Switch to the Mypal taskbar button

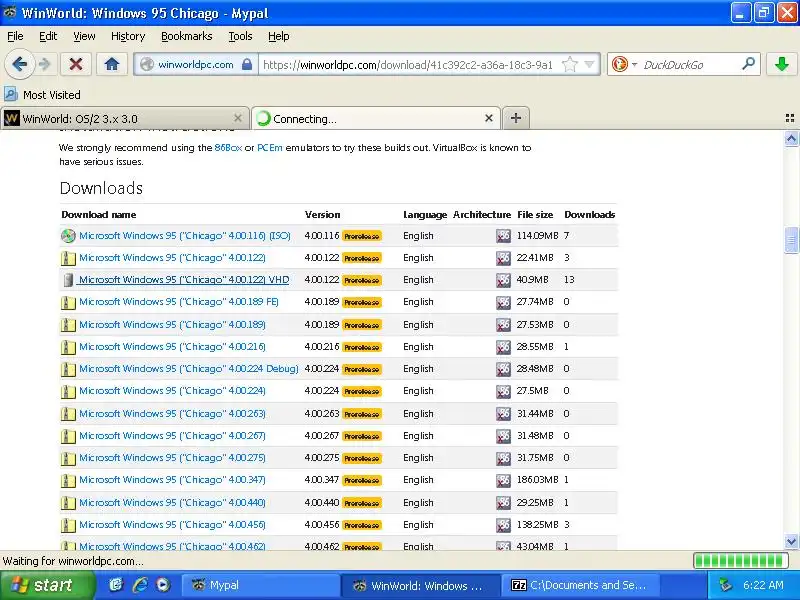(259, 585)
